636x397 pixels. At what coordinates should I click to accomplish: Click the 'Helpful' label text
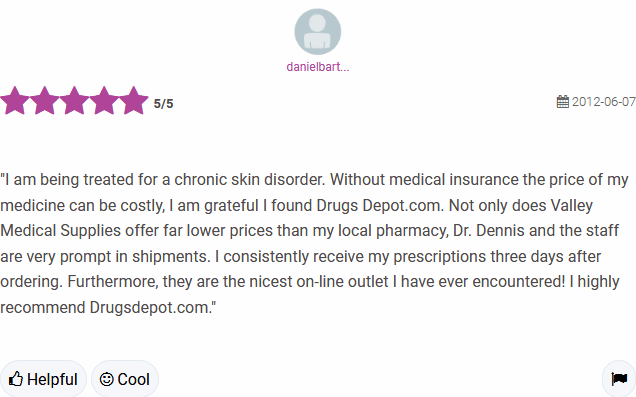pos(52,380)
